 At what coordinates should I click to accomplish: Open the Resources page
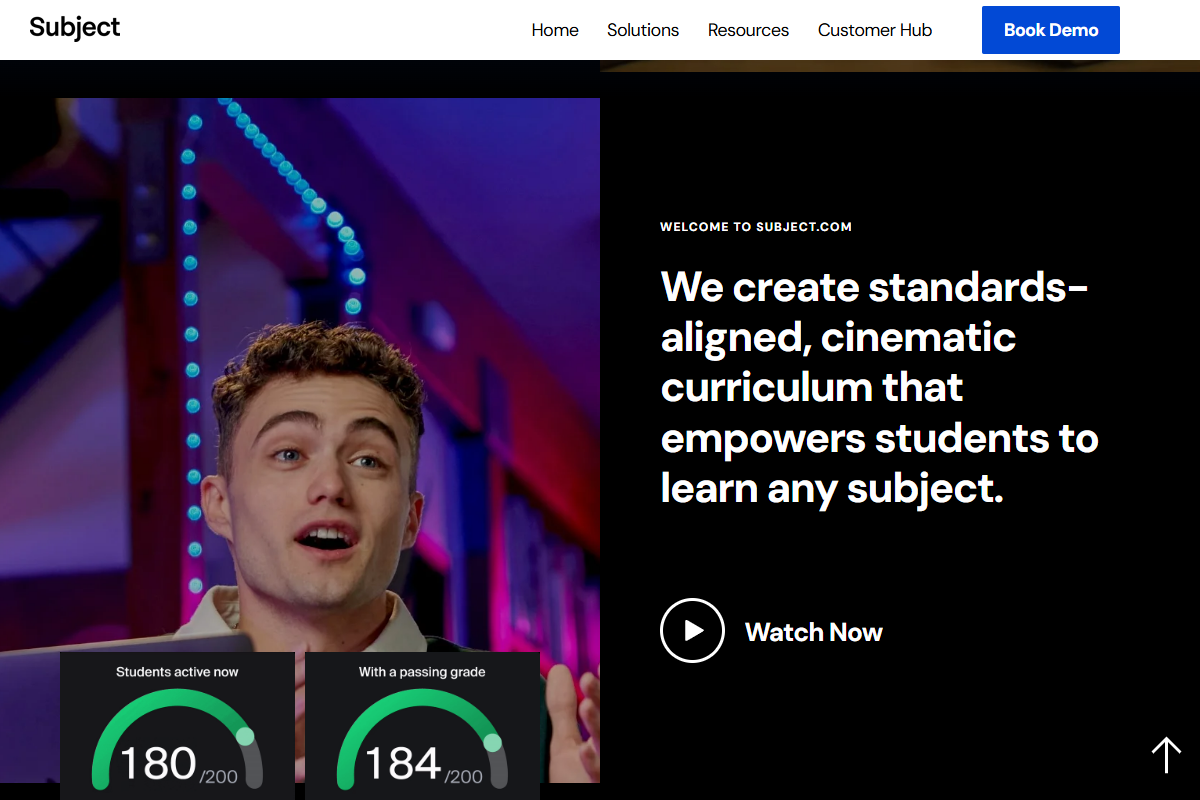pyautogui.click(x=748, y=30)
